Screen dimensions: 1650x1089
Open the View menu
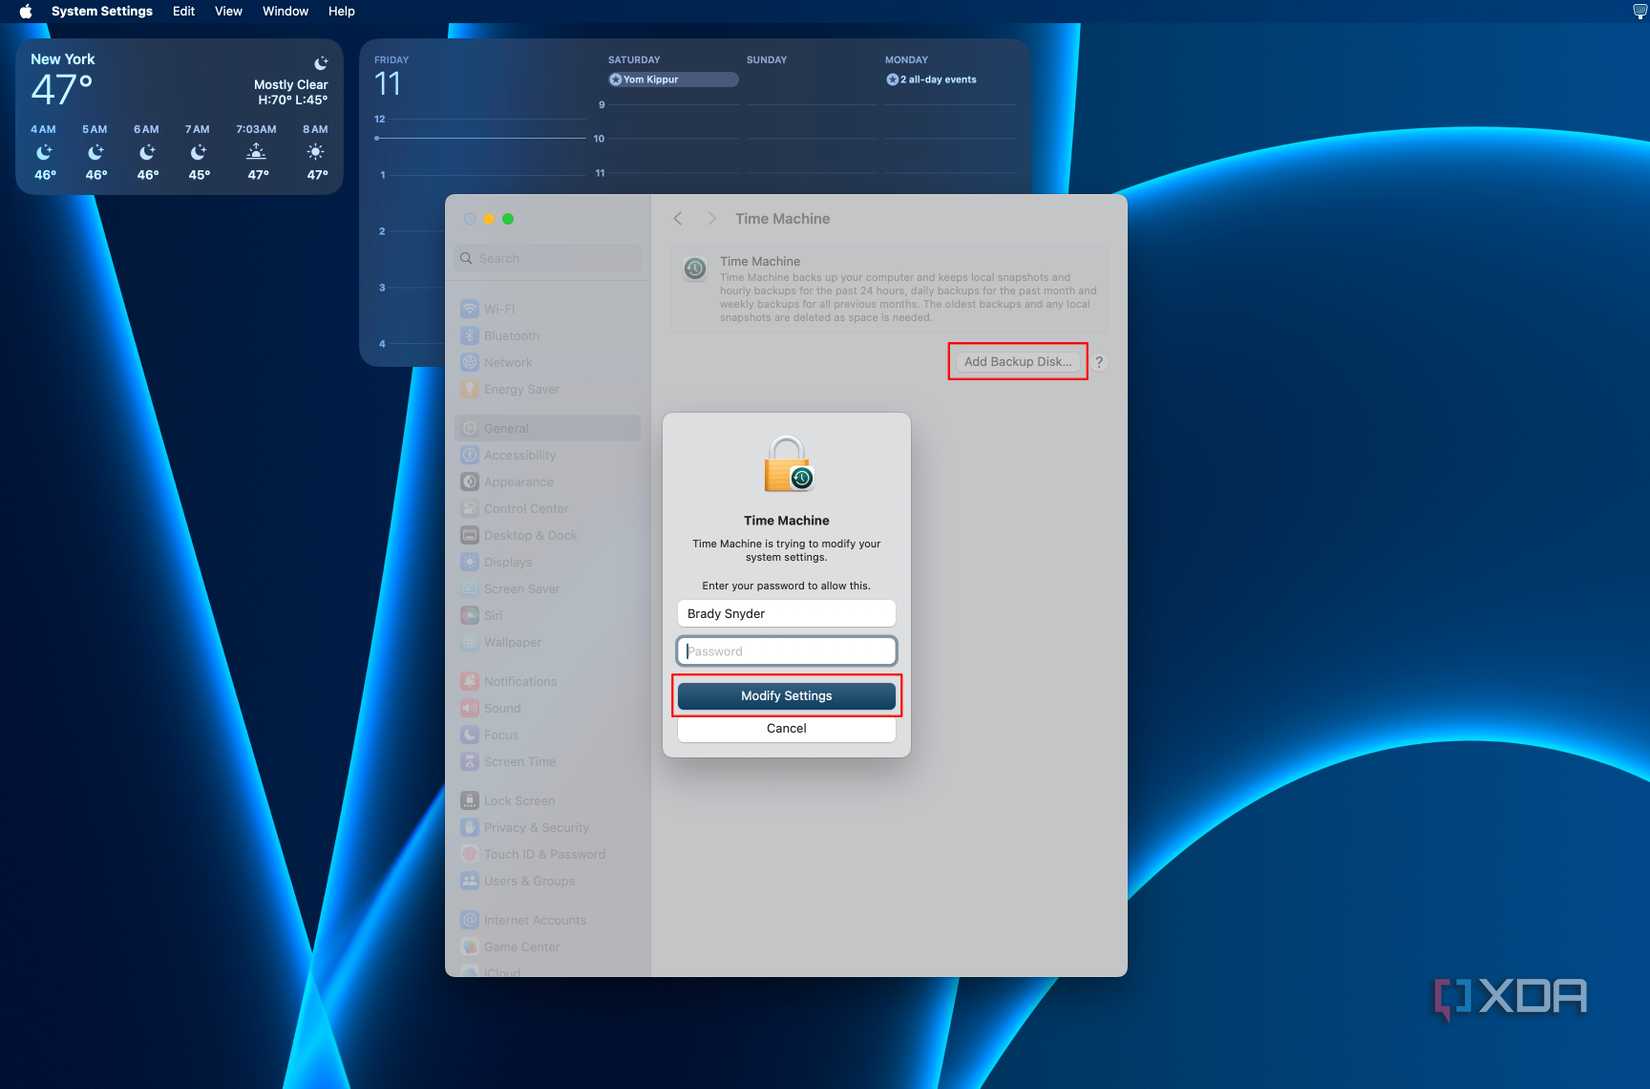229,11
